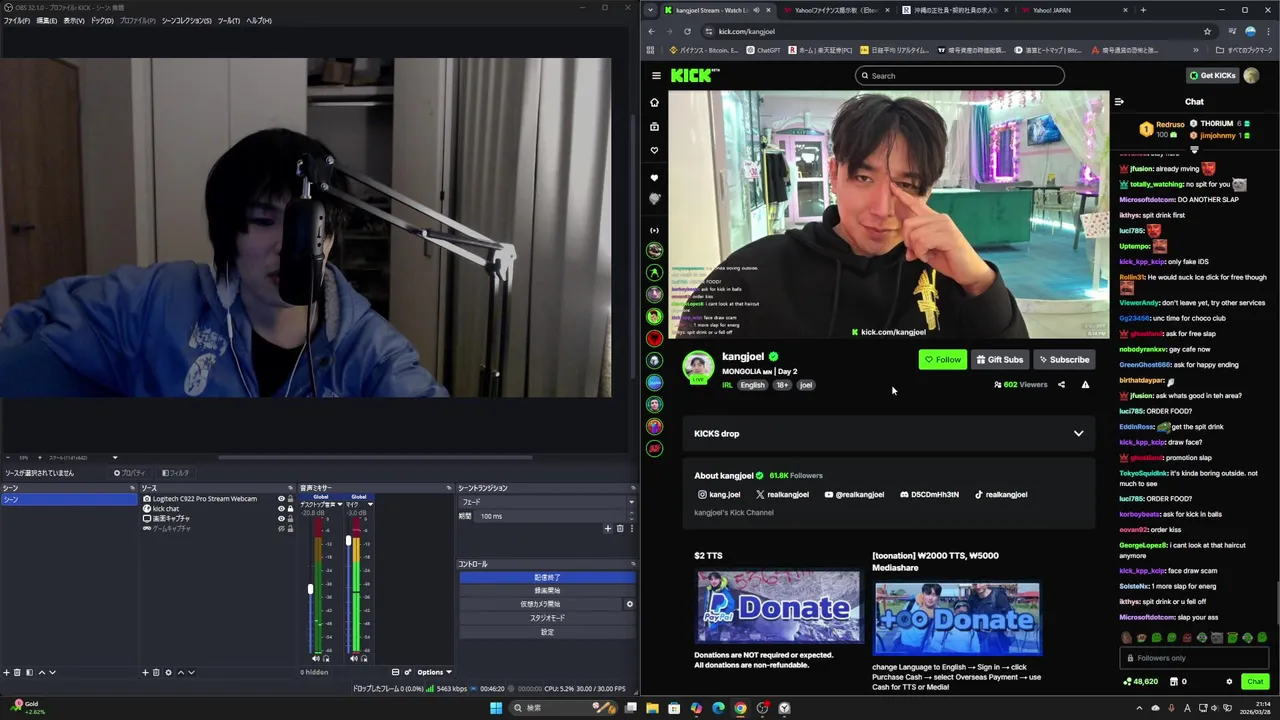
Task: Follow the kangjoel channel
Action: [942, 360]
